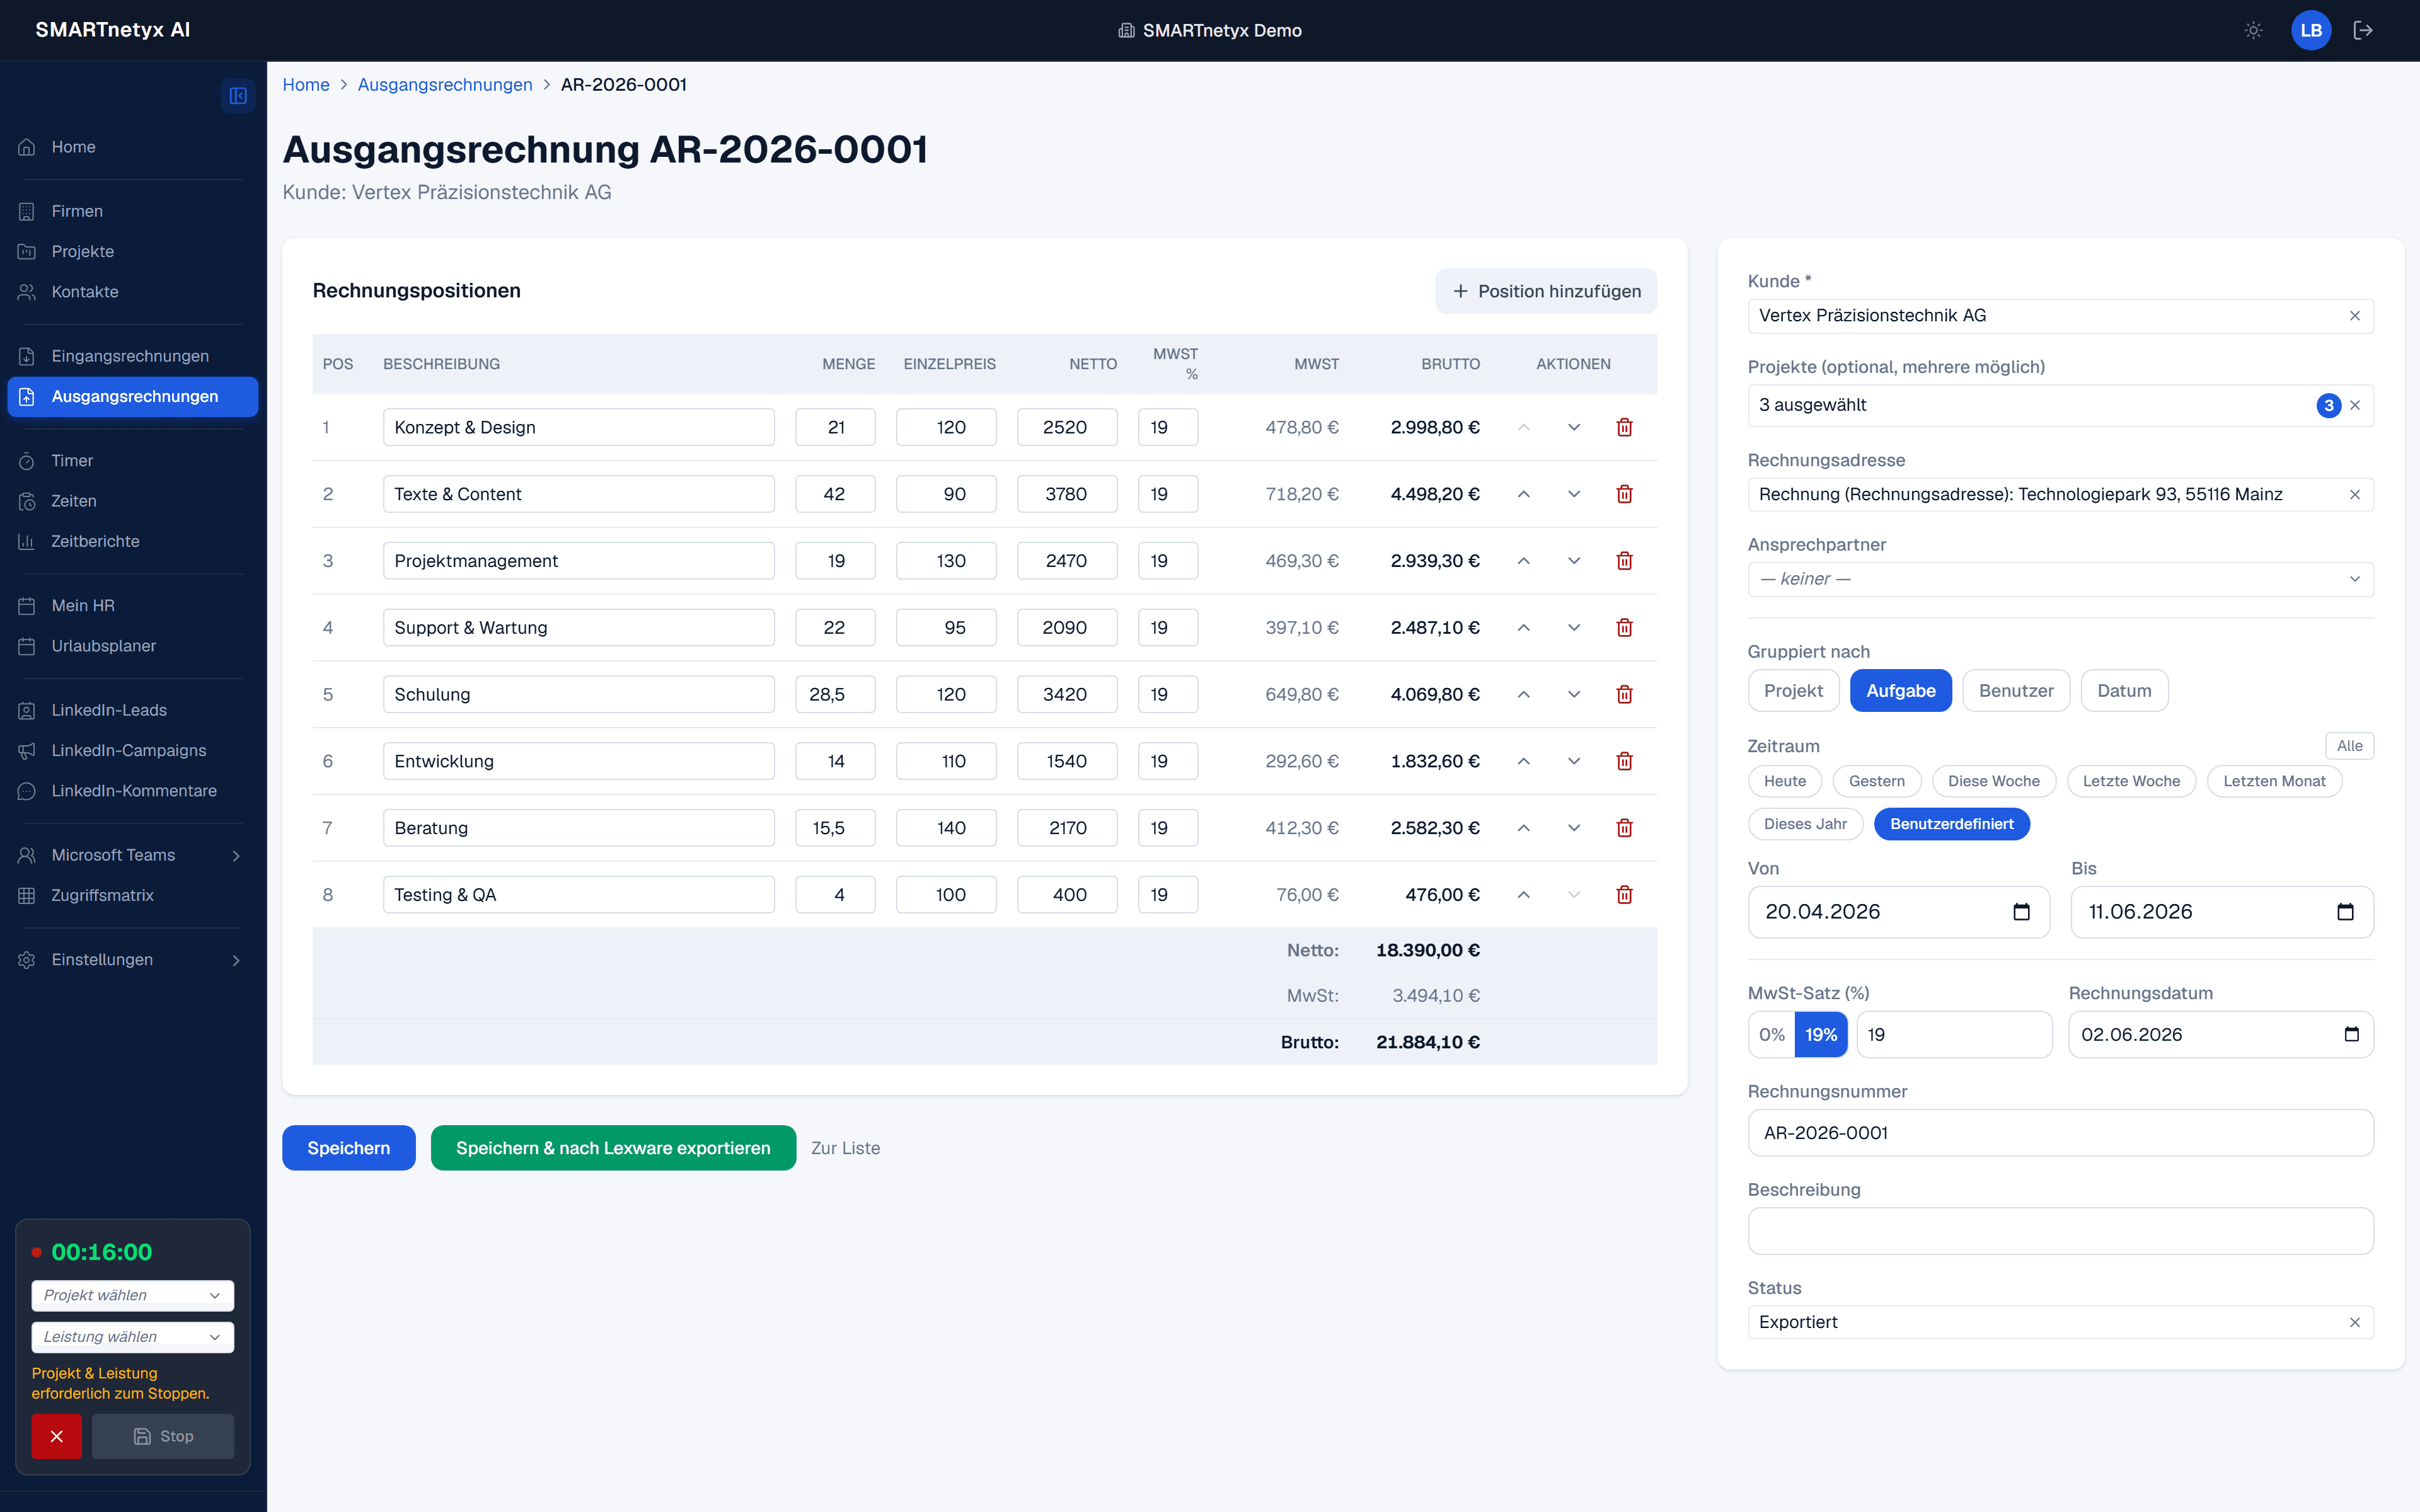The width and height of the screenshot is (2420, 1512).
Task: Choose the Letzte Woche time range
Action: click(x=2131, y=781)
